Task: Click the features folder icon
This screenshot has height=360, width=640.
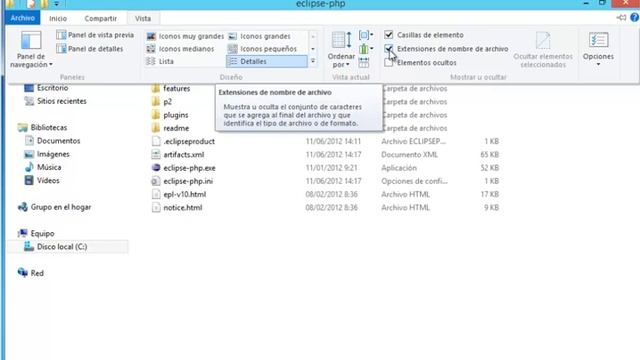Action: pyautogui.click(x=156, y=88)
